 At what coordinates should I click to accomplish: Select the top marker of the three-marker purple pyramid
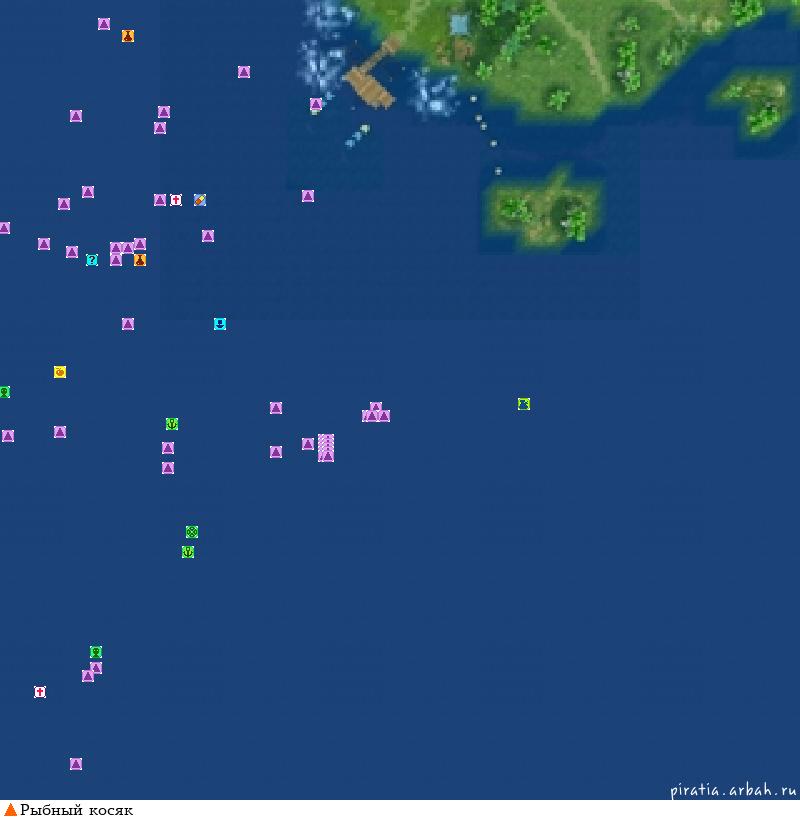pyautogui.click(x=376, y=407)
